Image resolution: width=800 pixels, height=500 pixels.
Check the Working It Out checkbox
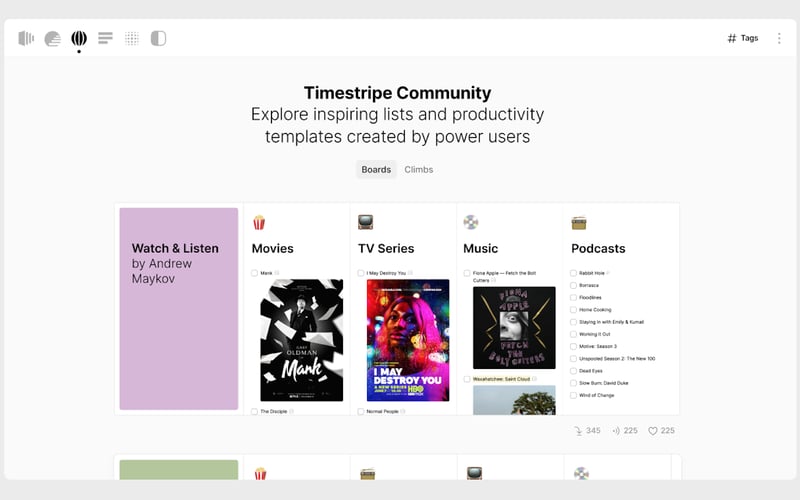tap(573, 334)
